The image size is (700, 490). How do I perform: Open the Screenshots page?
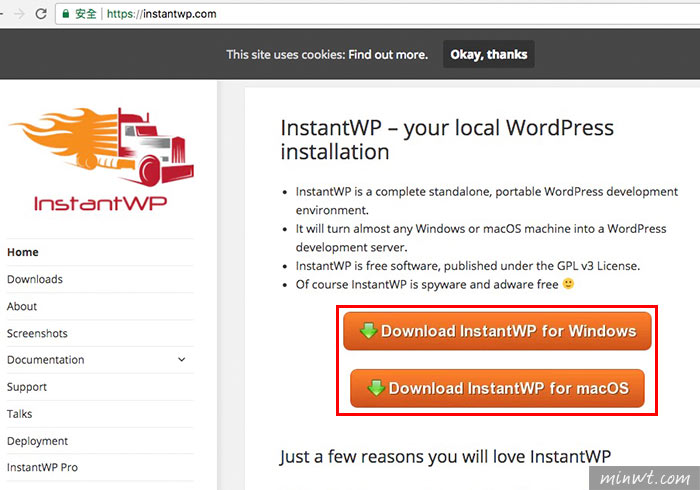[37, 333]
